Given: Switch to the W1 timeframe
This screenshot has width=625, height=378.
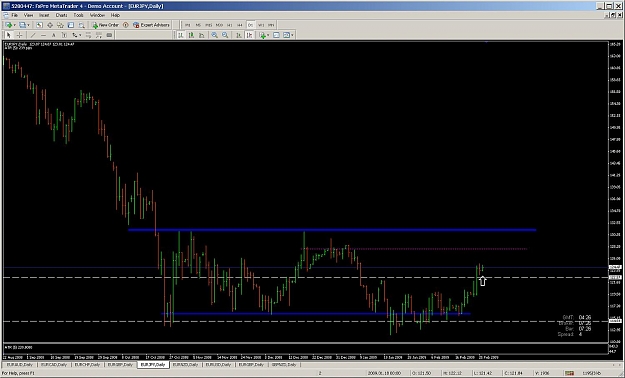Looking at the screenshot, I should point(261,25).
